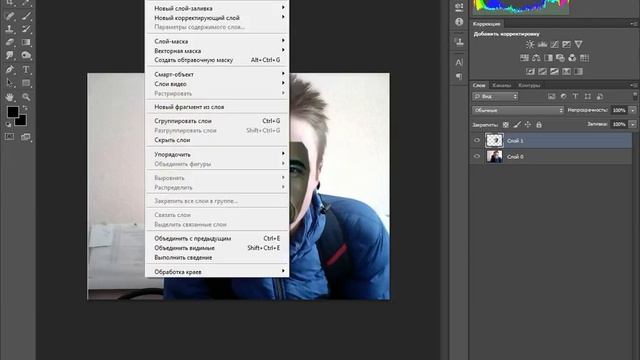Select the Zoom magnifier tool

click(26, 97)
